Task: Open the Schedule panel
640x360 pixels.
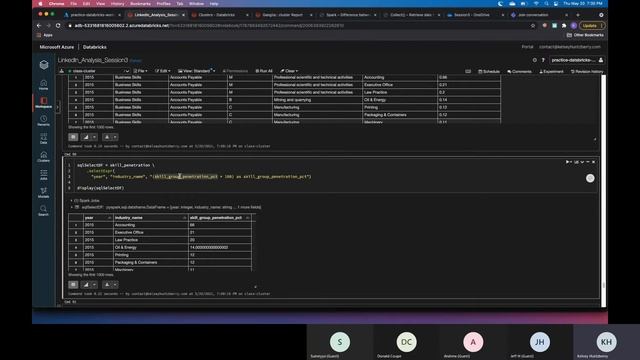Action: [489, 71]
